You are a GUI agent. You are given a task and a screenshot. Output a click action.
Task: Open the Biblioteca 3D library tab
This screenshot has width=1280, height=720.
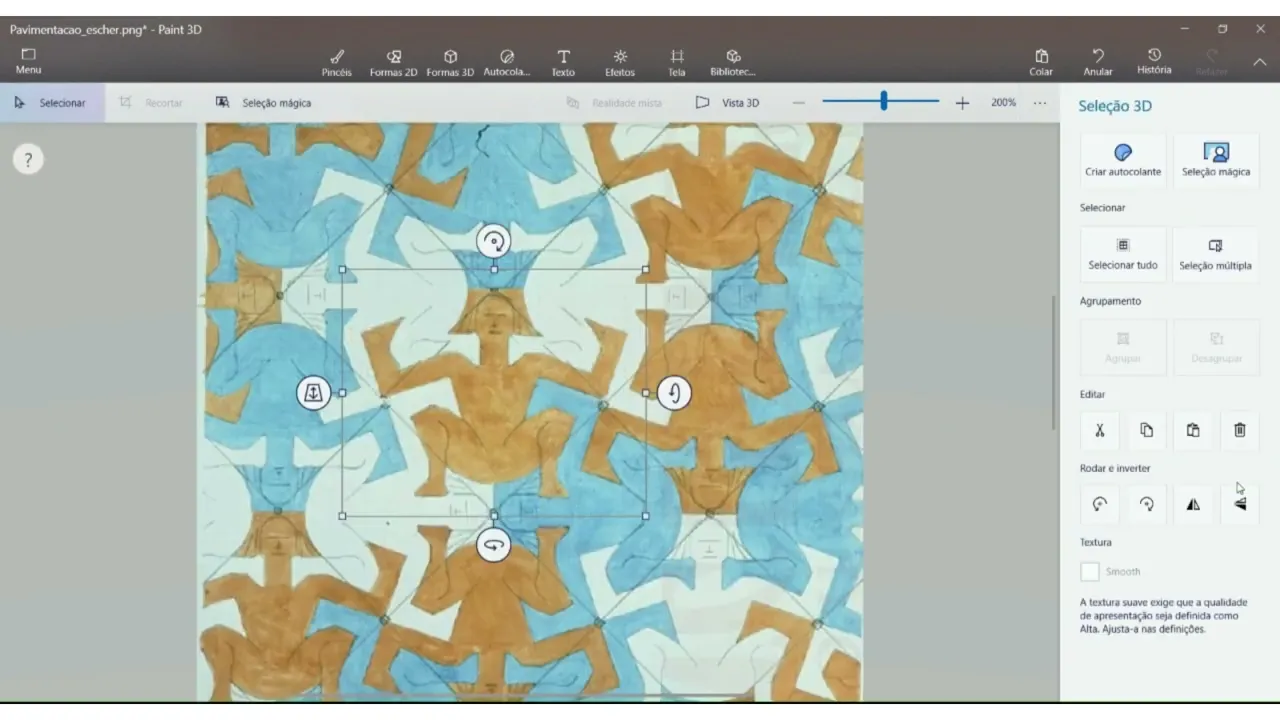pyautogui.click(x=733, y=63)
